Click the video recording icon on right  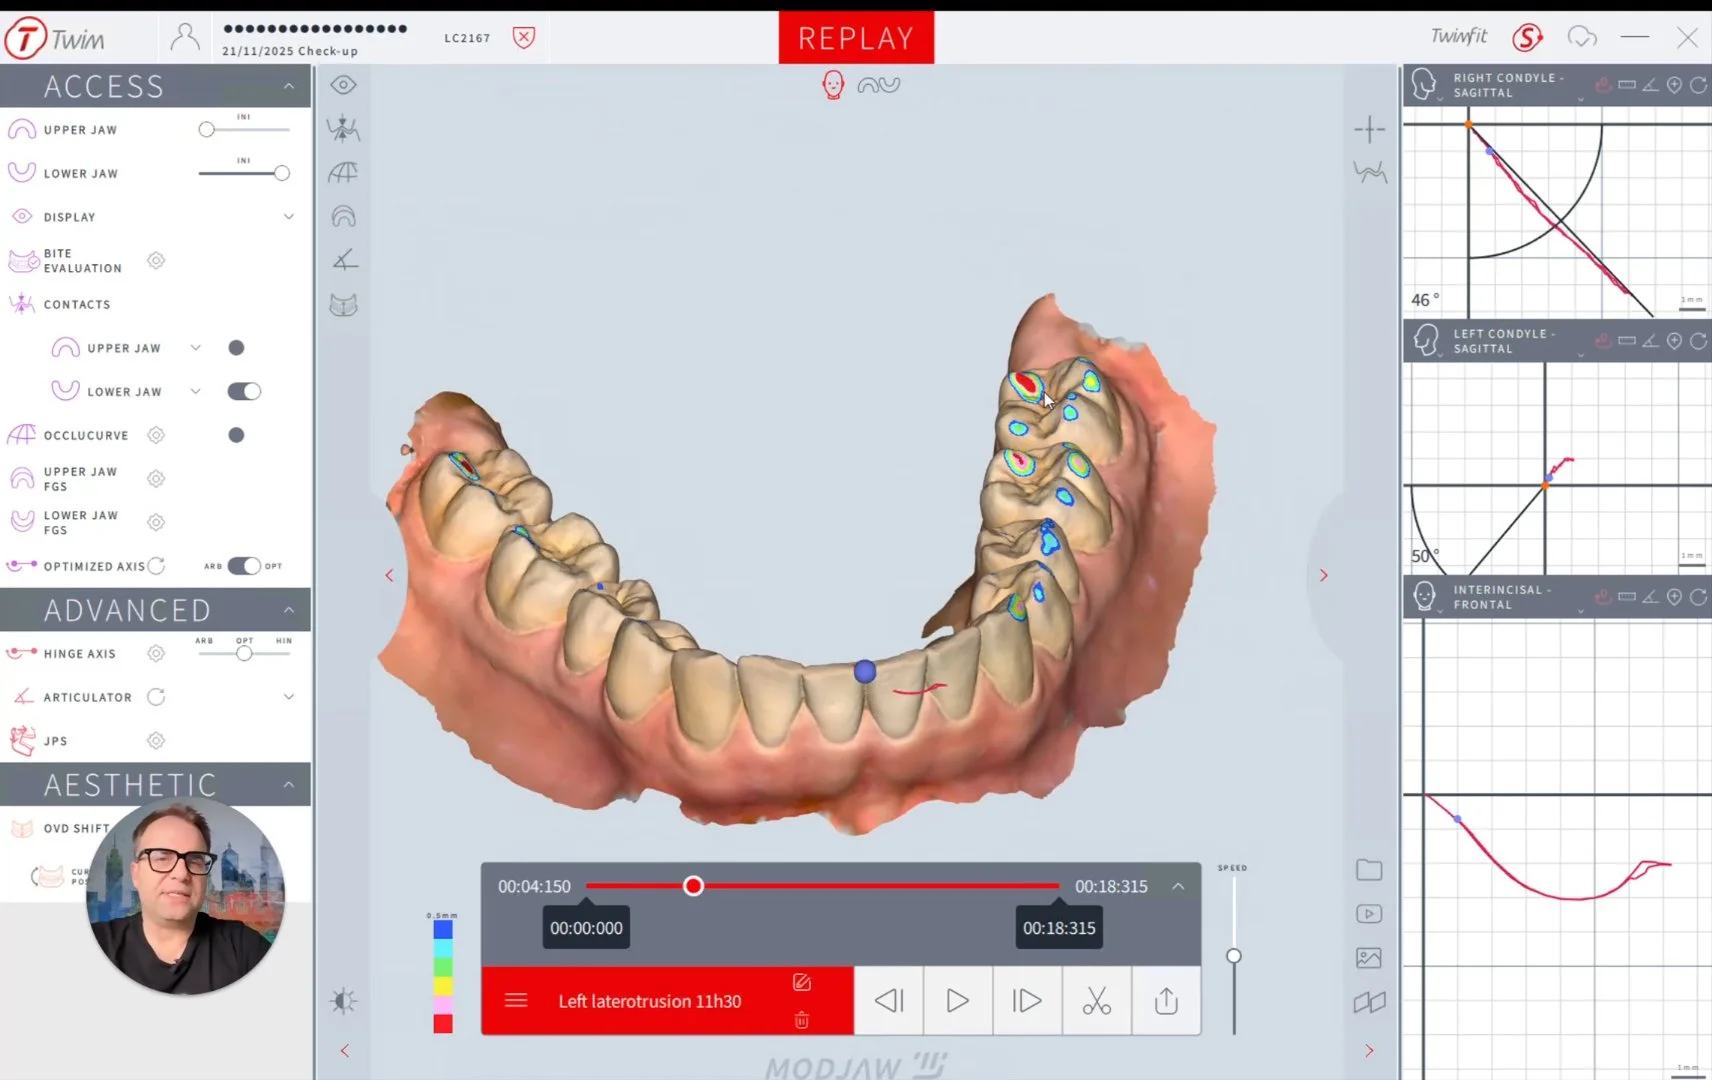[x=1369, y=914]
